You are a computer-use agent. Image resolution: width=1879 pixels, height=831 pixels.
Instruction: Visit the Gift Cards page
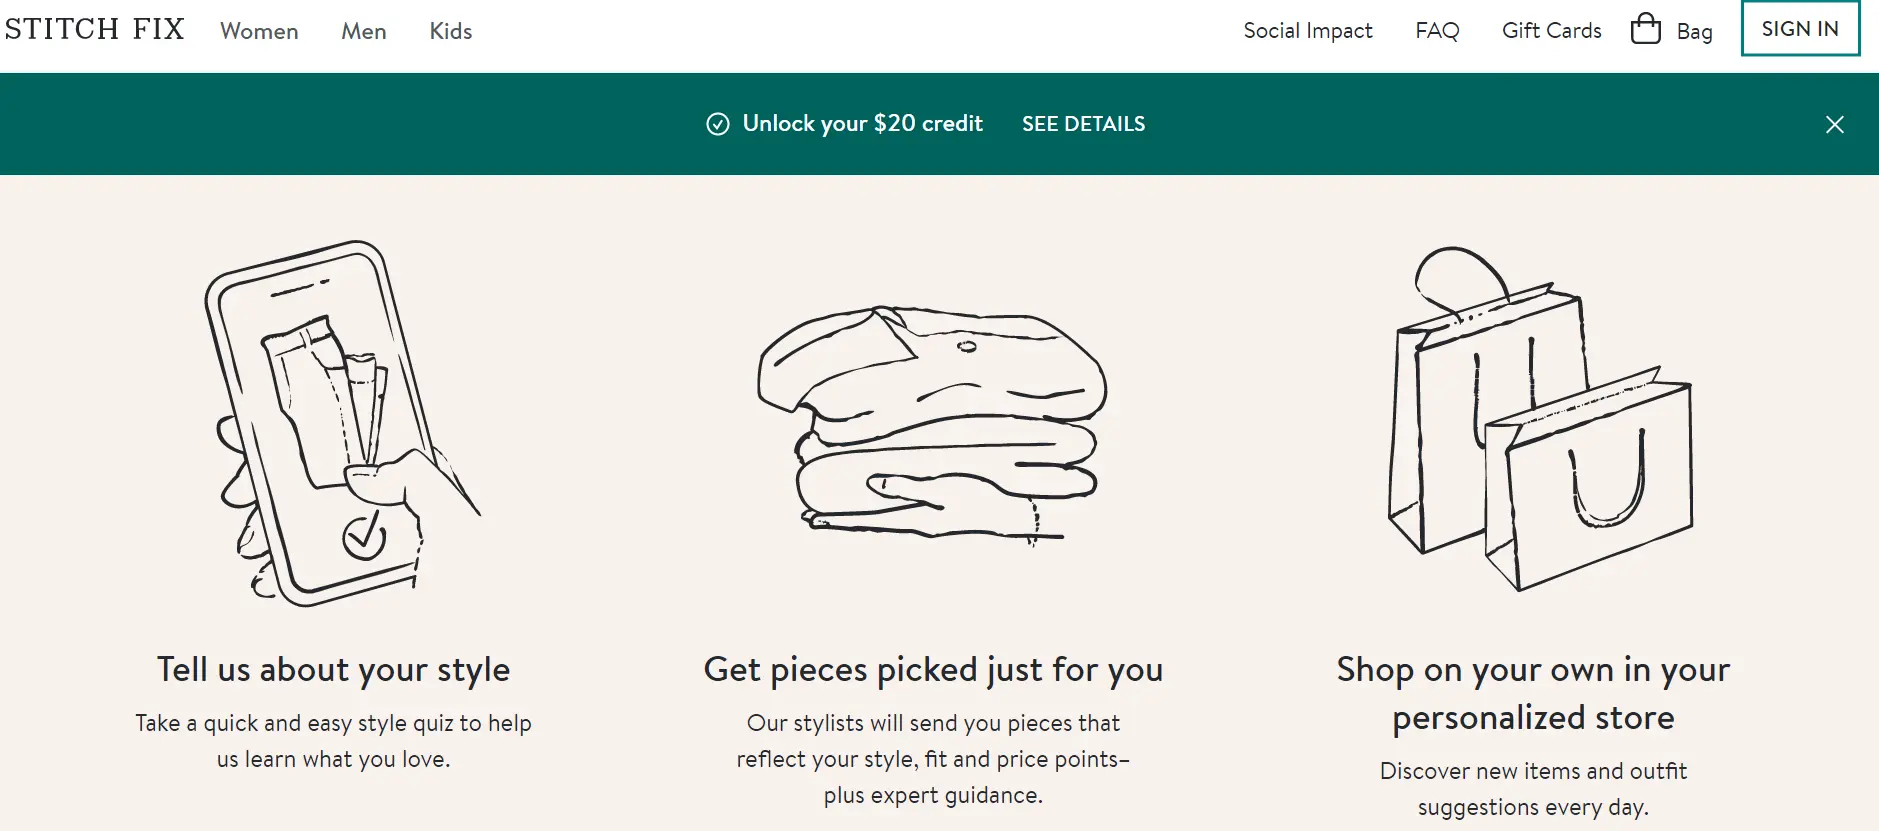tap(1551, 31)
